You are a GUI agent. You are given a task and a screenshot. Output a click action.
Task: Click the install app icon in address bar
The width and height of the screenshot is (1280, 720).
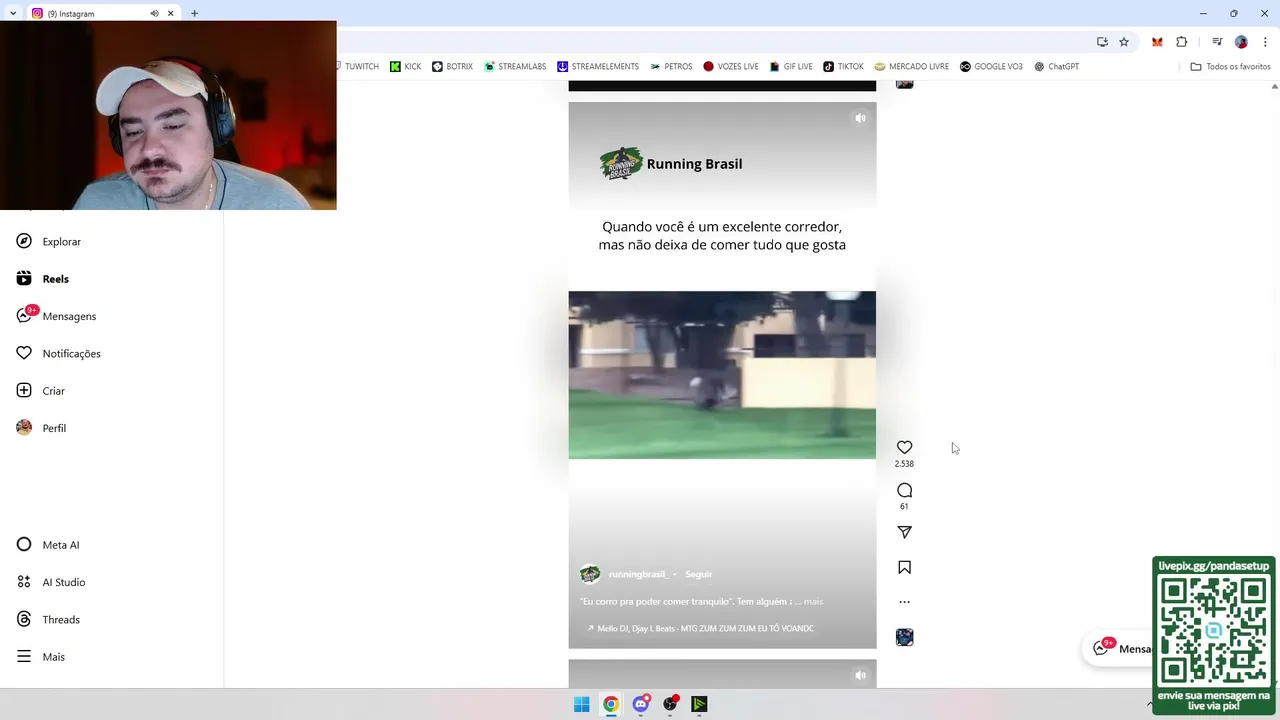(1102, 42)
